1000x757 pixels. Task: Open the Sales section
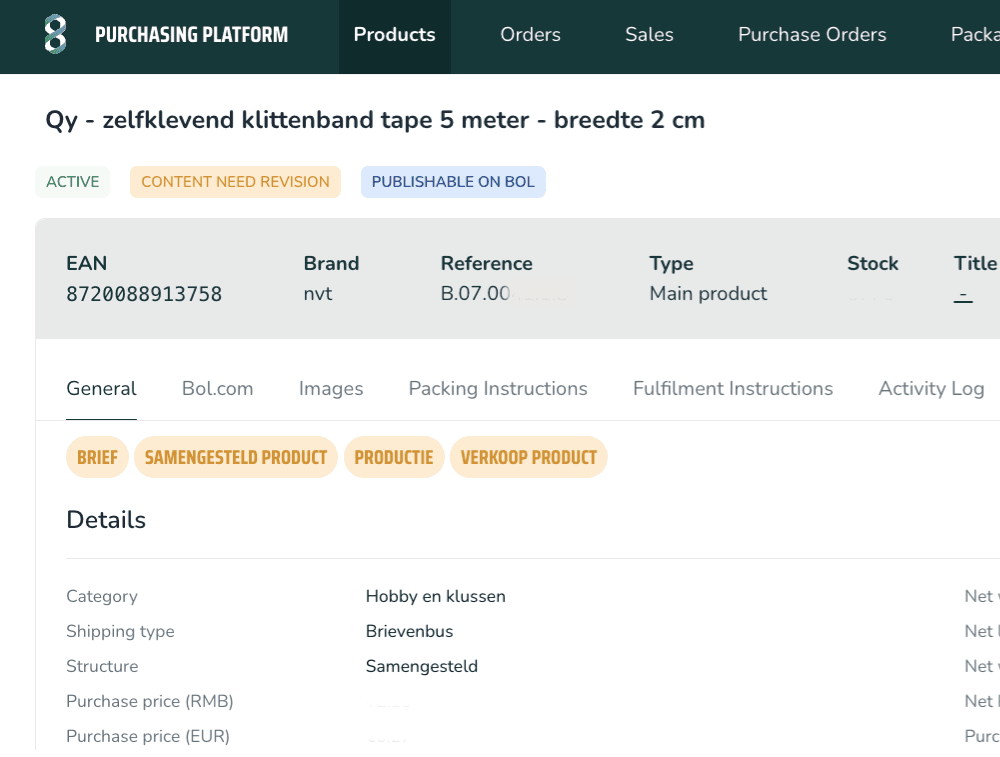(x=649, y=35)
